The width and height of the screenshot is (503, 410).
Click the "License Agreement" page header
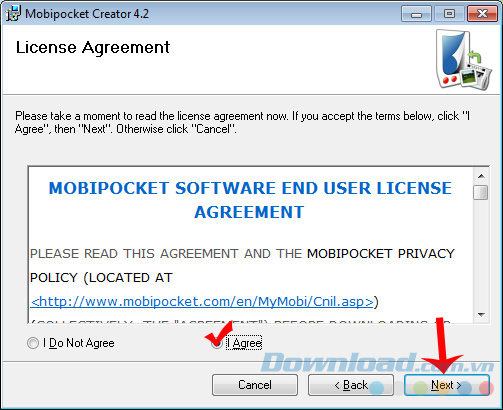[93, 47]
